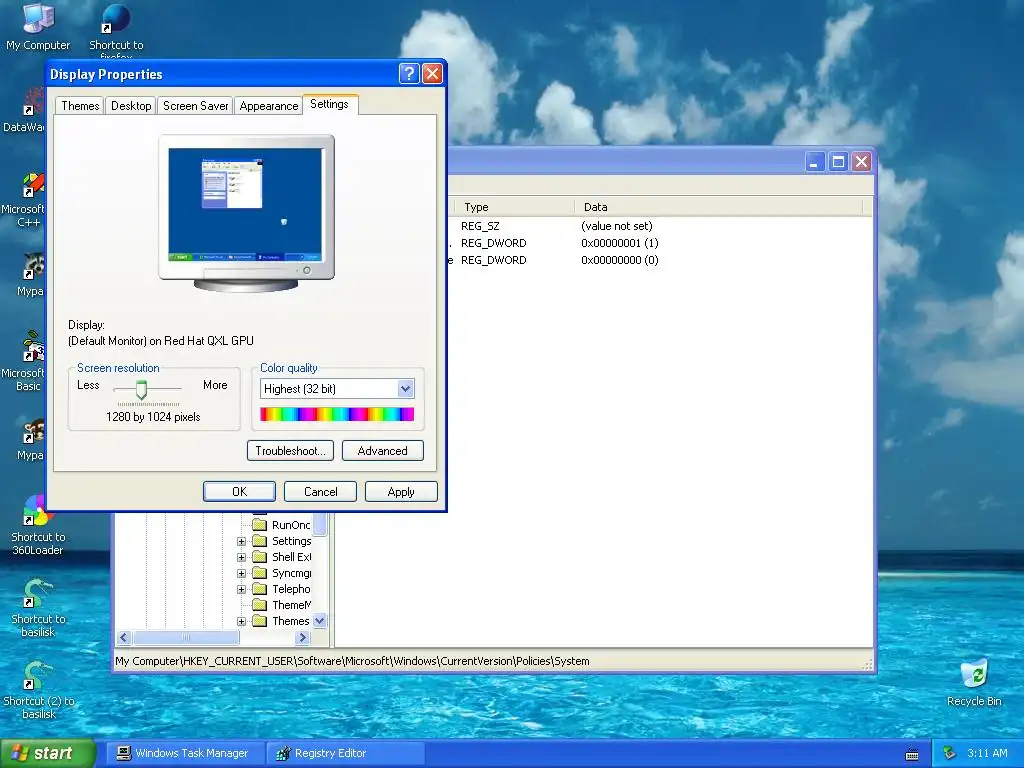Click the Advanced button

383,451
